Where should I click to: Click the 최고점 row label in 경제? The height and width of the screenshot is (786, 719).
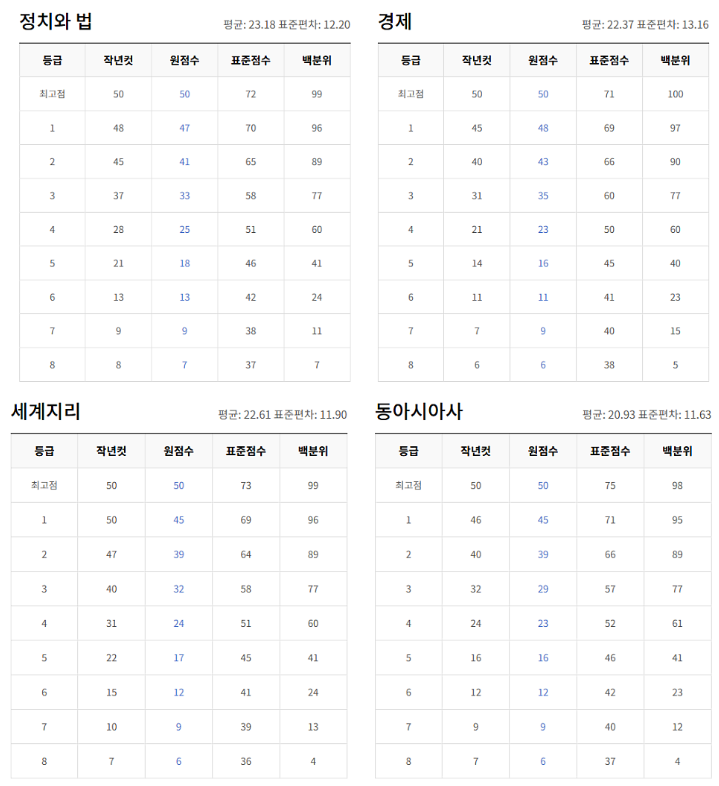(x=411, y=94)
